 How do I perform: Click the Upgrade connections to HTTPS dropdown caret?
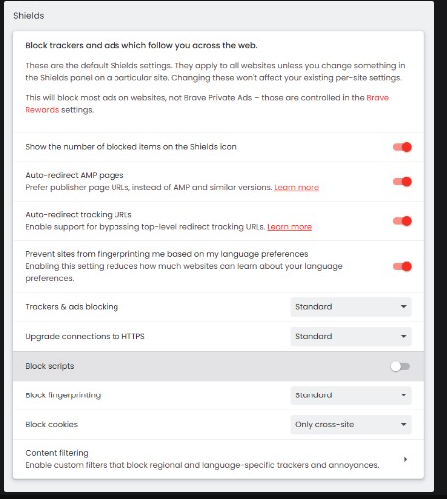tap(404, 336)
